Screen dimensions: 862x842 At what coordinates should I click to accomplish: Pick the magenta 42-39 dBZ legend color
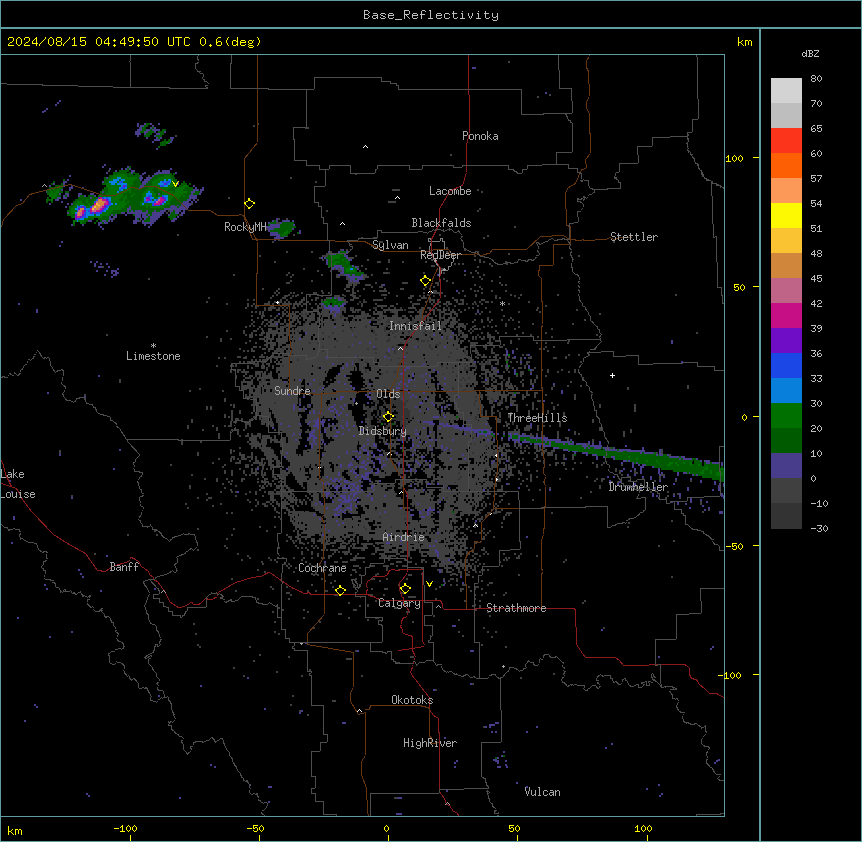tap(786, 315)
